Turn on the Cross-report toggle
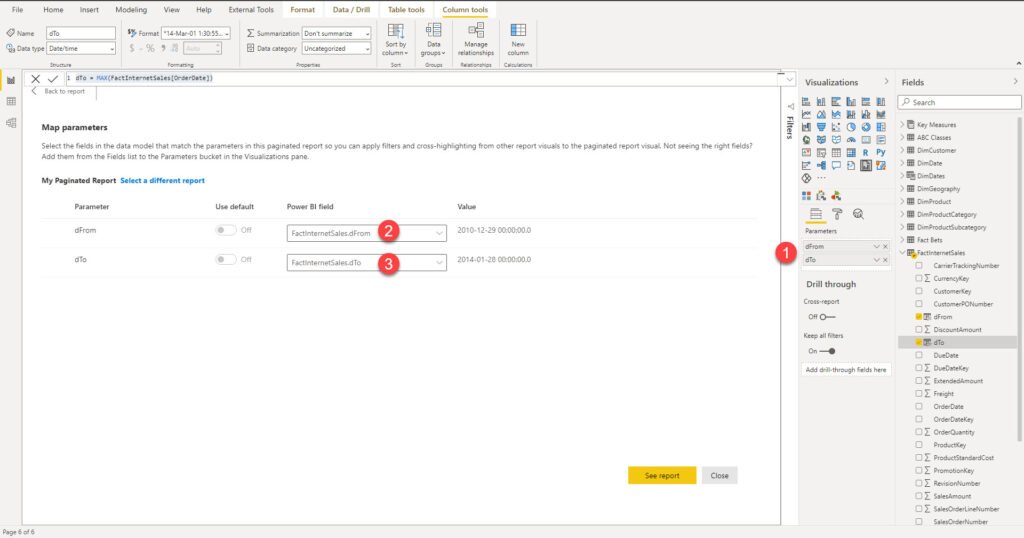The width and height of the screenshot is (1024, 538). pos(827,317)
